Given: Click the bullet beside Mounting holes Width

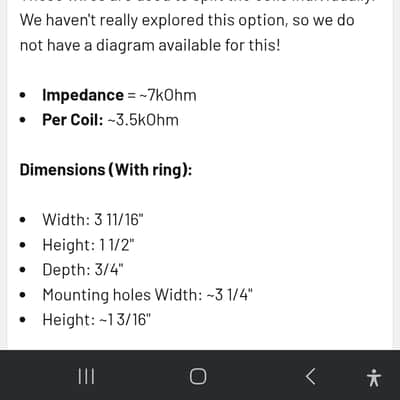Looking at the screenshot, I should click(x=23, y=295).
